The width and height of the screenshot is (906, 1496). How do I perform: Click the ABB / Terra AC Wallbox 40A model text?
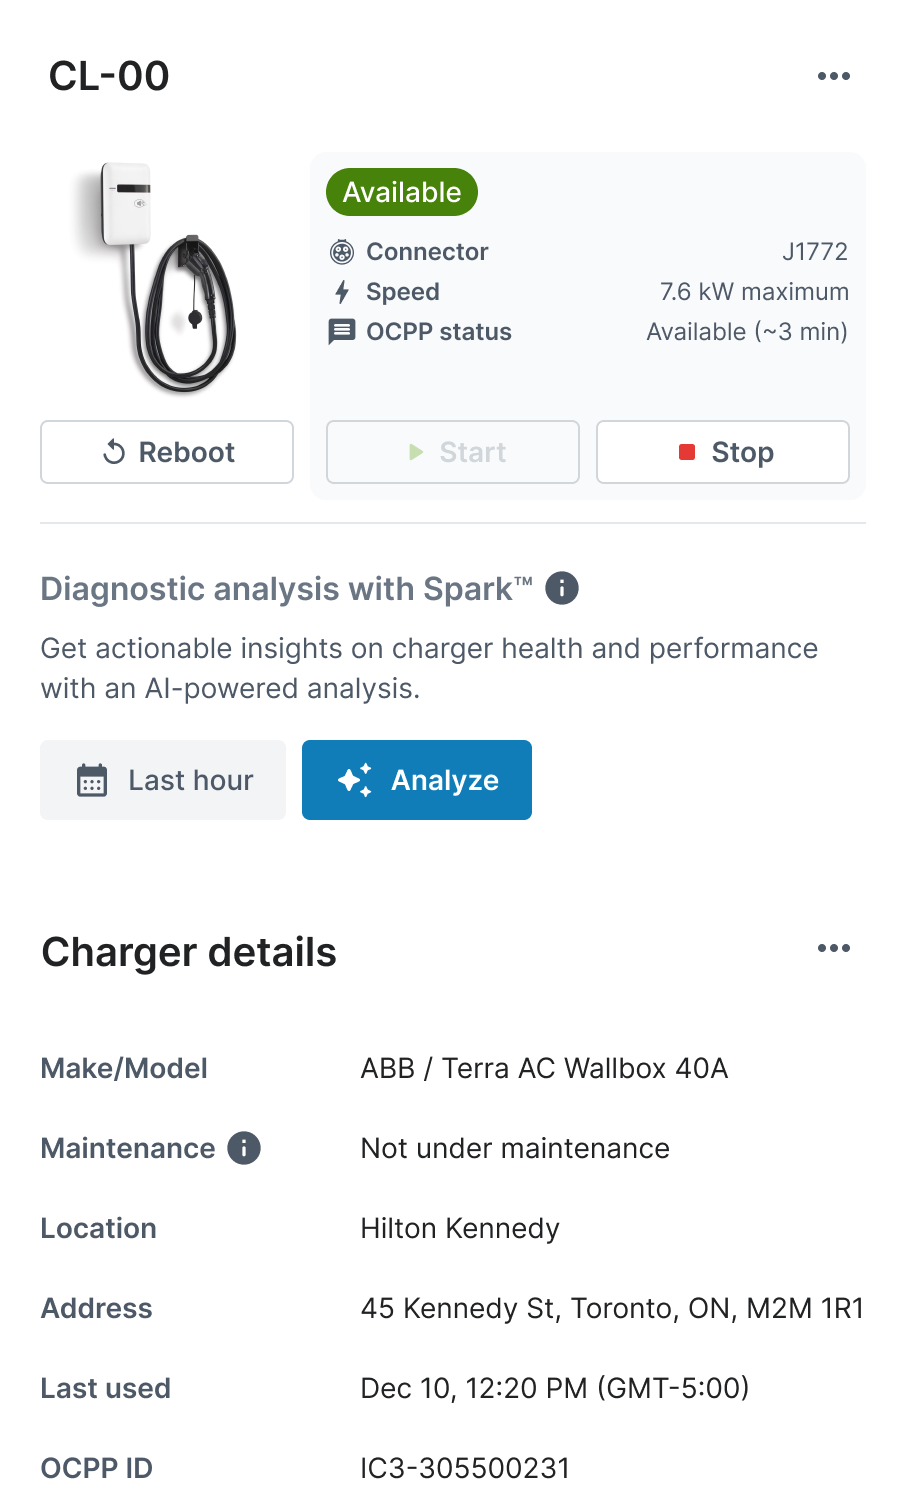(x=544, y=1068)
